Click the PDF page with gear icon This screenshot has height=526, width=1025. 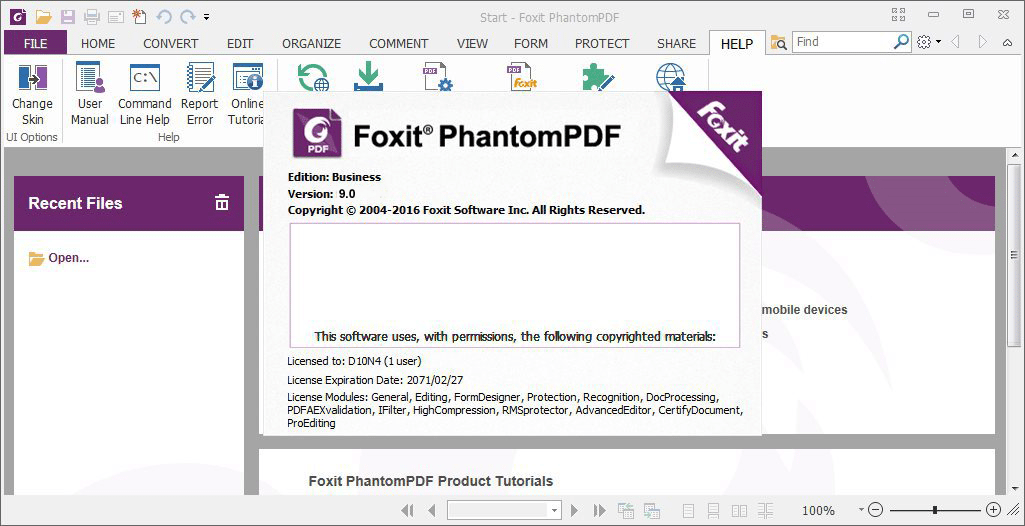pos(437,77)
